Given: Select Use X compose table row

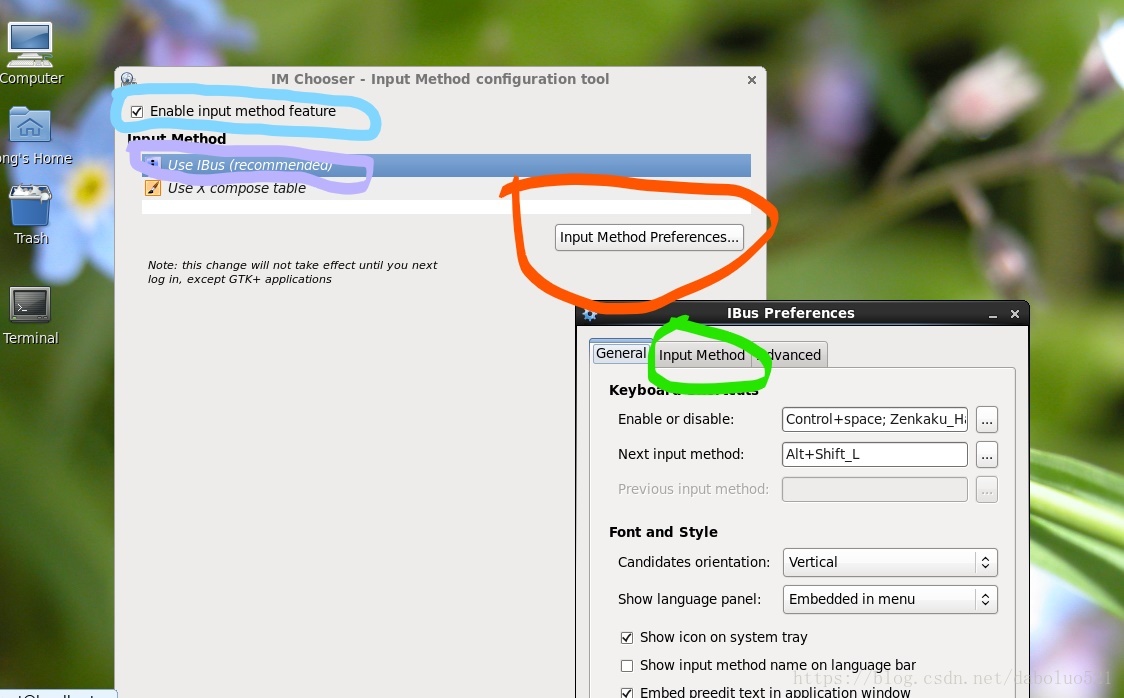Looking at the screenshot, I should pos(446,188).
